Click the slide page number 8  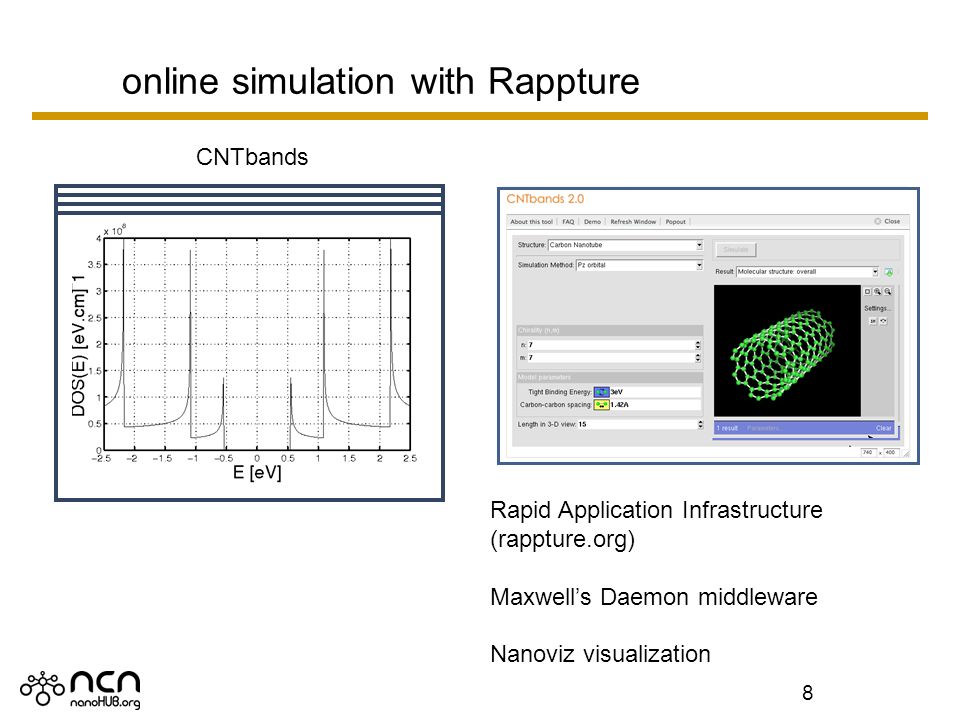(808, 692)
